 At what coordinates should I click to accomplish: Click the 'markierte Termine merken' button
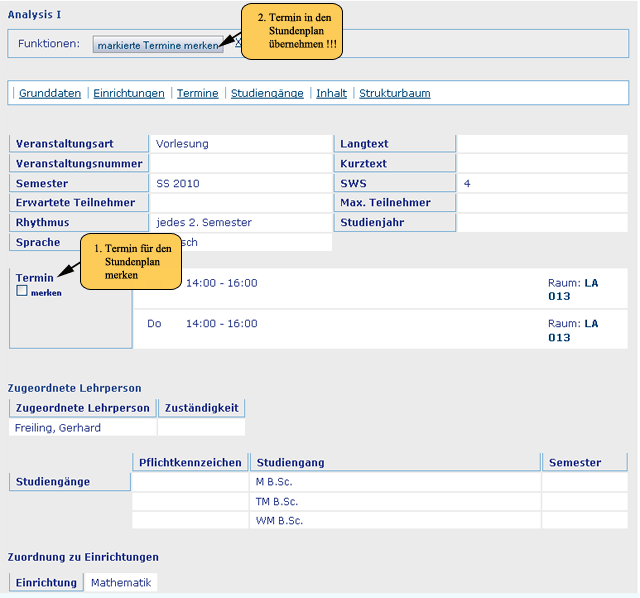(157, 46)
